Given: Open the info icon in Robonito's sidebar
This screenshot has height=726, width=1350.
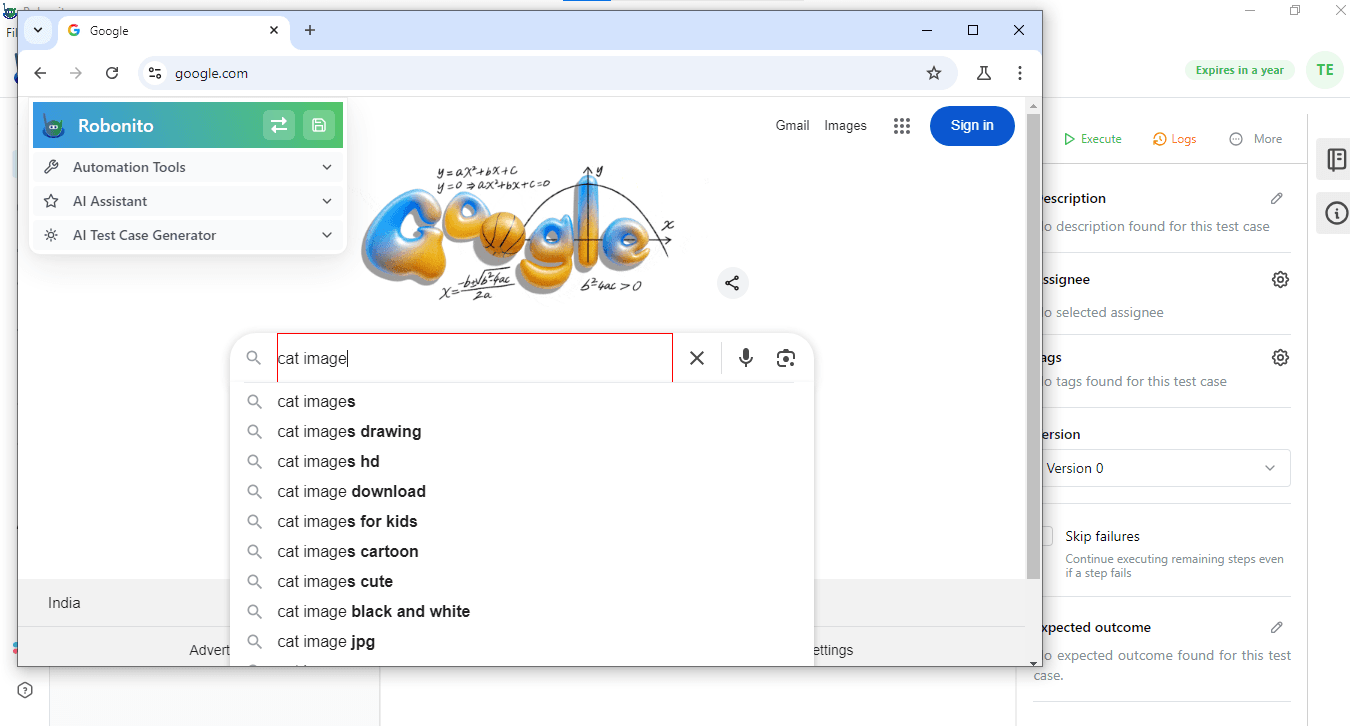Looking at the screenshot, I should 1336,213.
